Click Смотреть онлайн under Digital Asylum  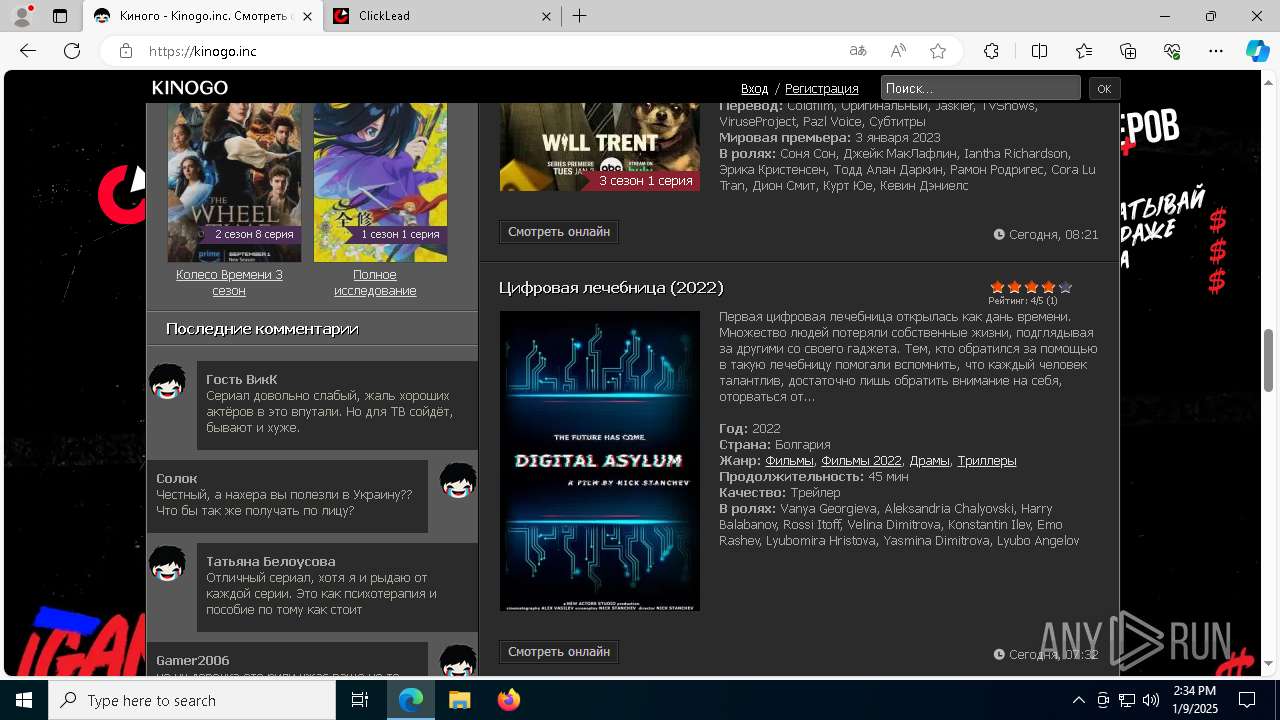(559, 652)
